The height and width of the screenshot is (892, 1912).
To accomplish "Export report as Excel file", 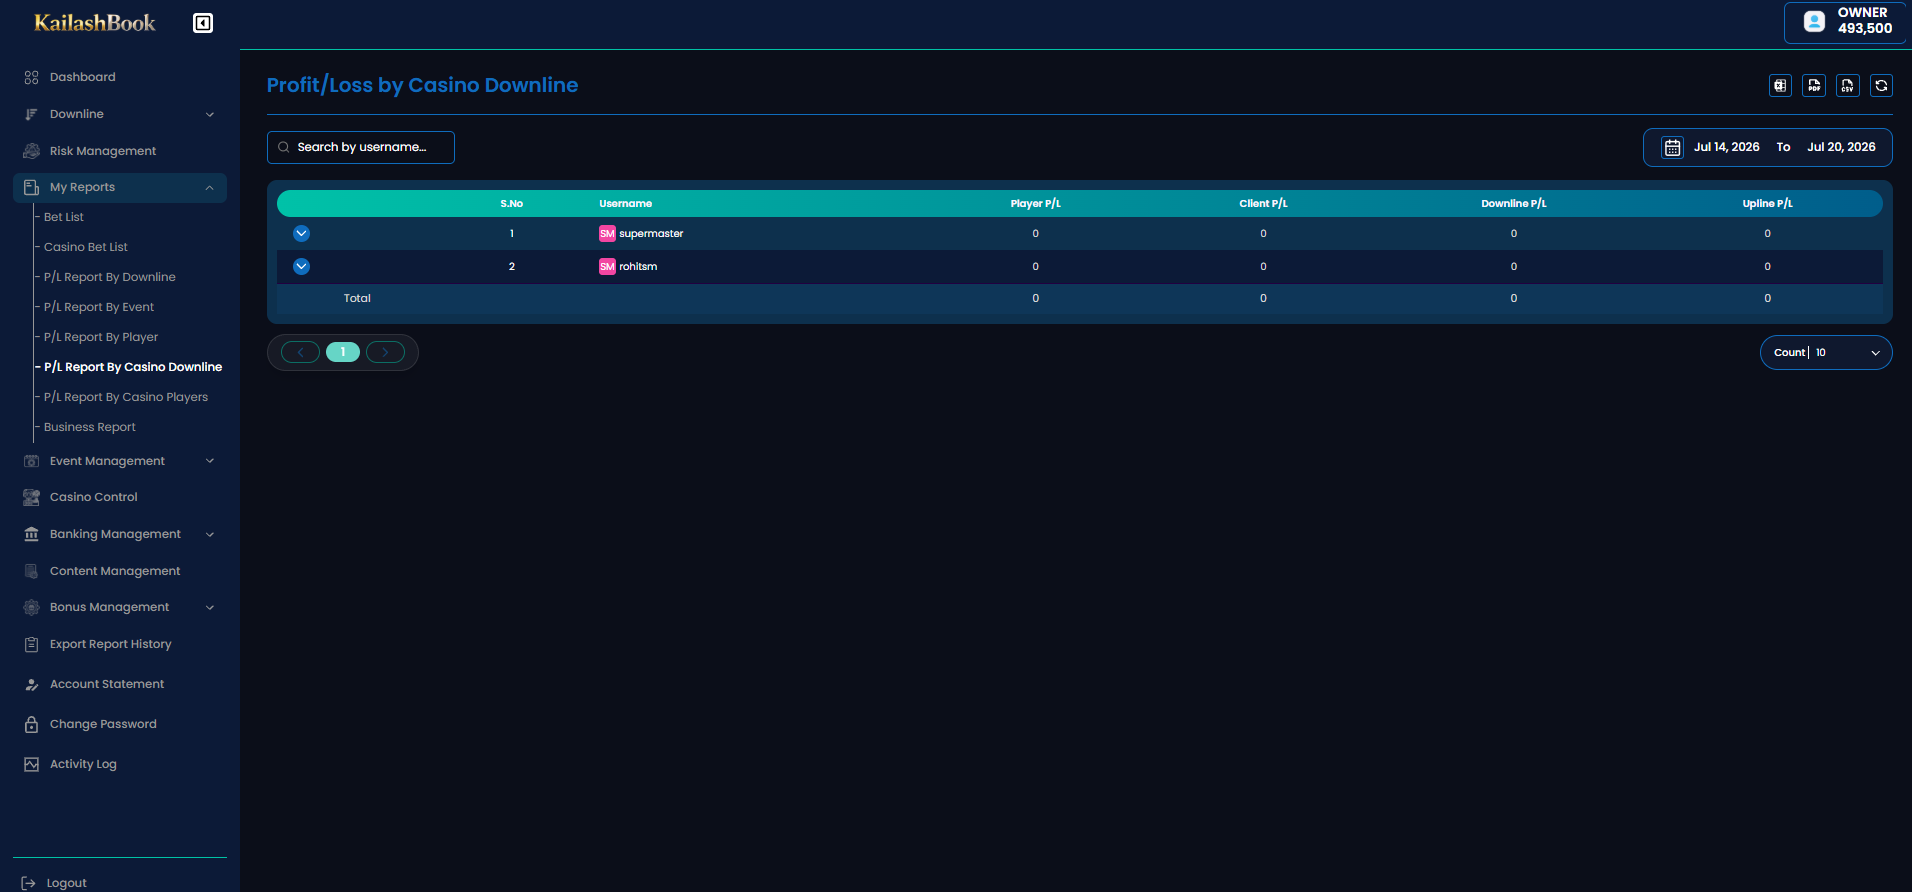I will click(1780, 86).
